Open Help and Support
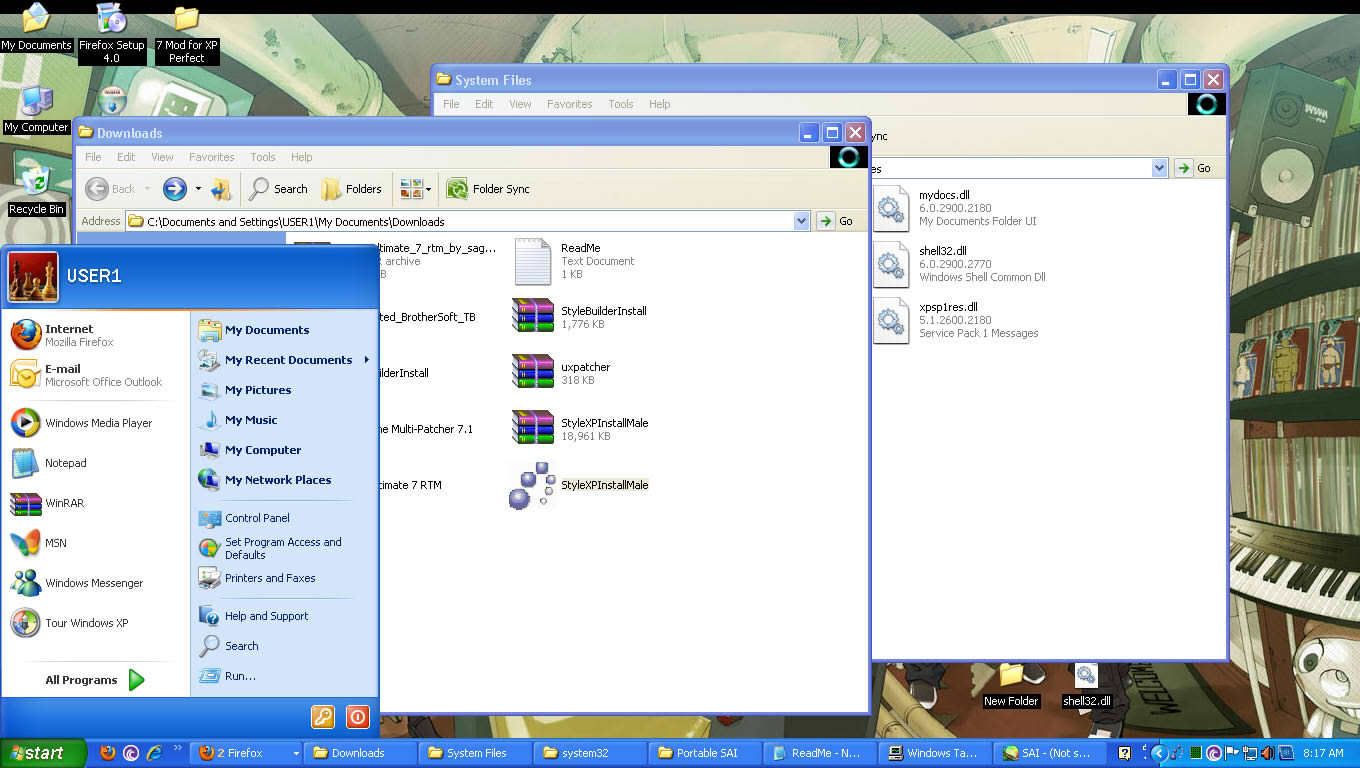 (284, 616)
